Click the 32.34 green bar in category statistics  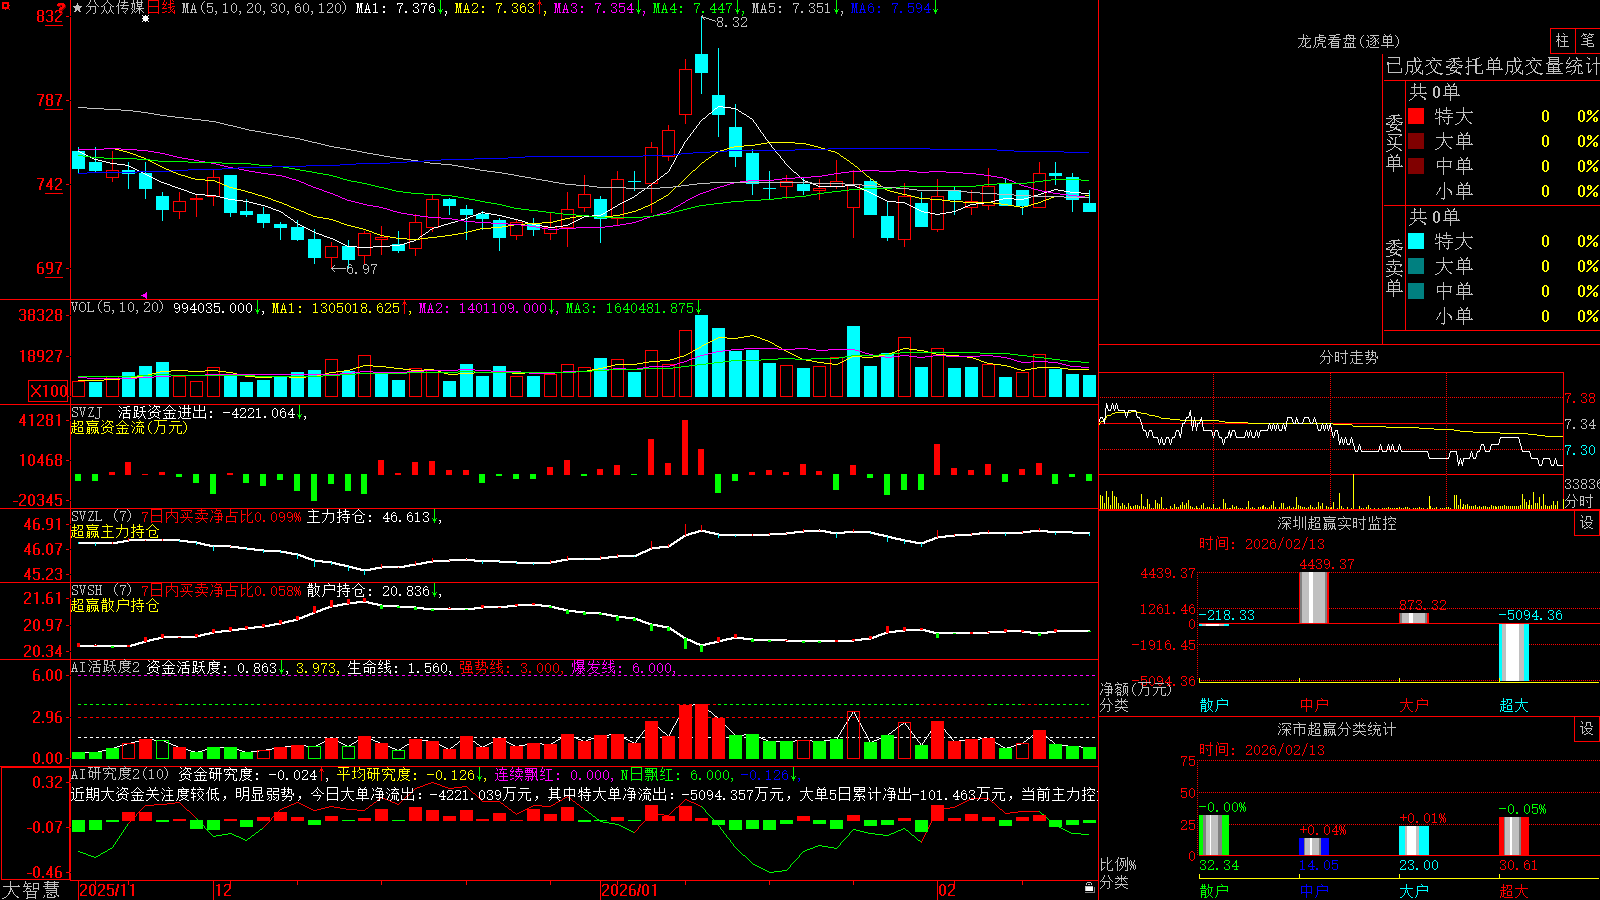tap(1214, 836)
